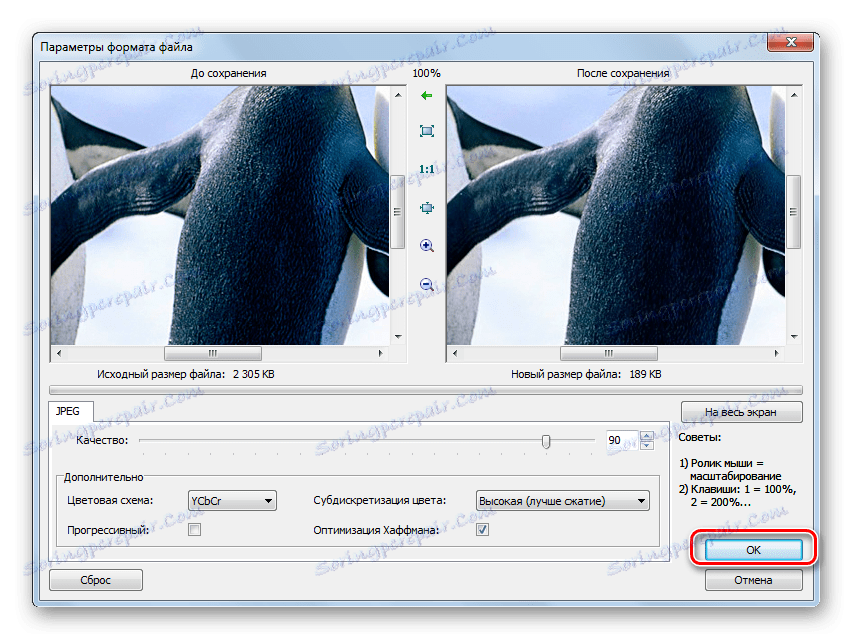Click the right preview vertical scrollbar thumb

click(794, 212)
